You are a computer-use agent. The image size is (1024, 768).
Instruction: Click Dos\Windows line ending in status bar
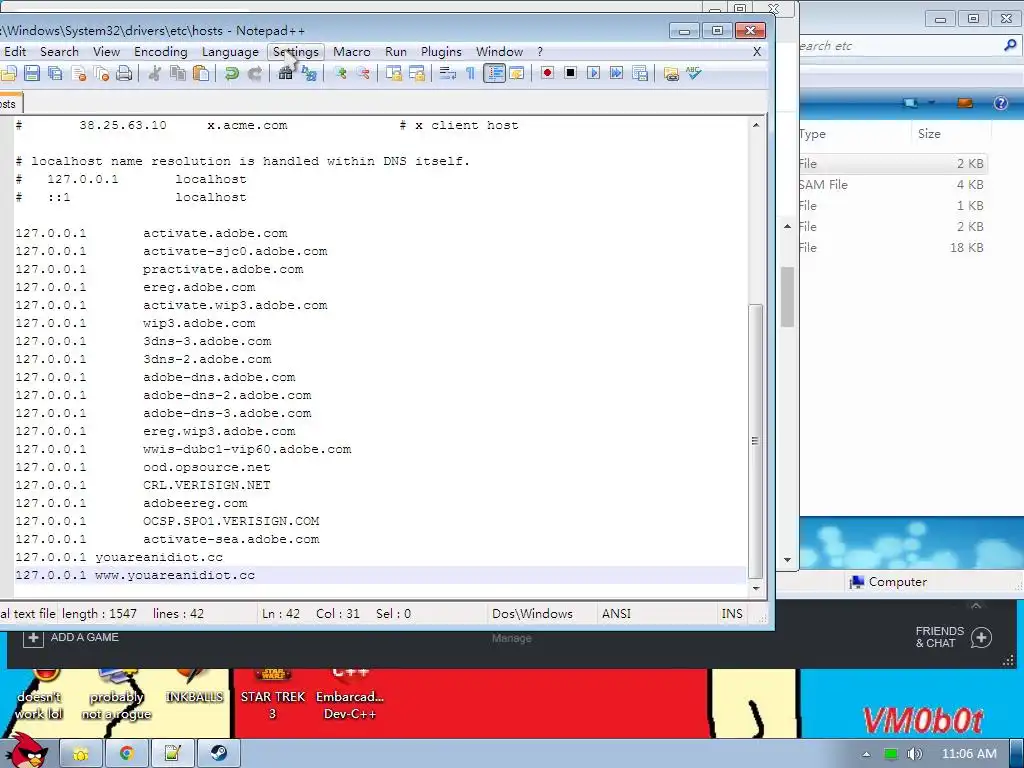[x=532, y=614]
